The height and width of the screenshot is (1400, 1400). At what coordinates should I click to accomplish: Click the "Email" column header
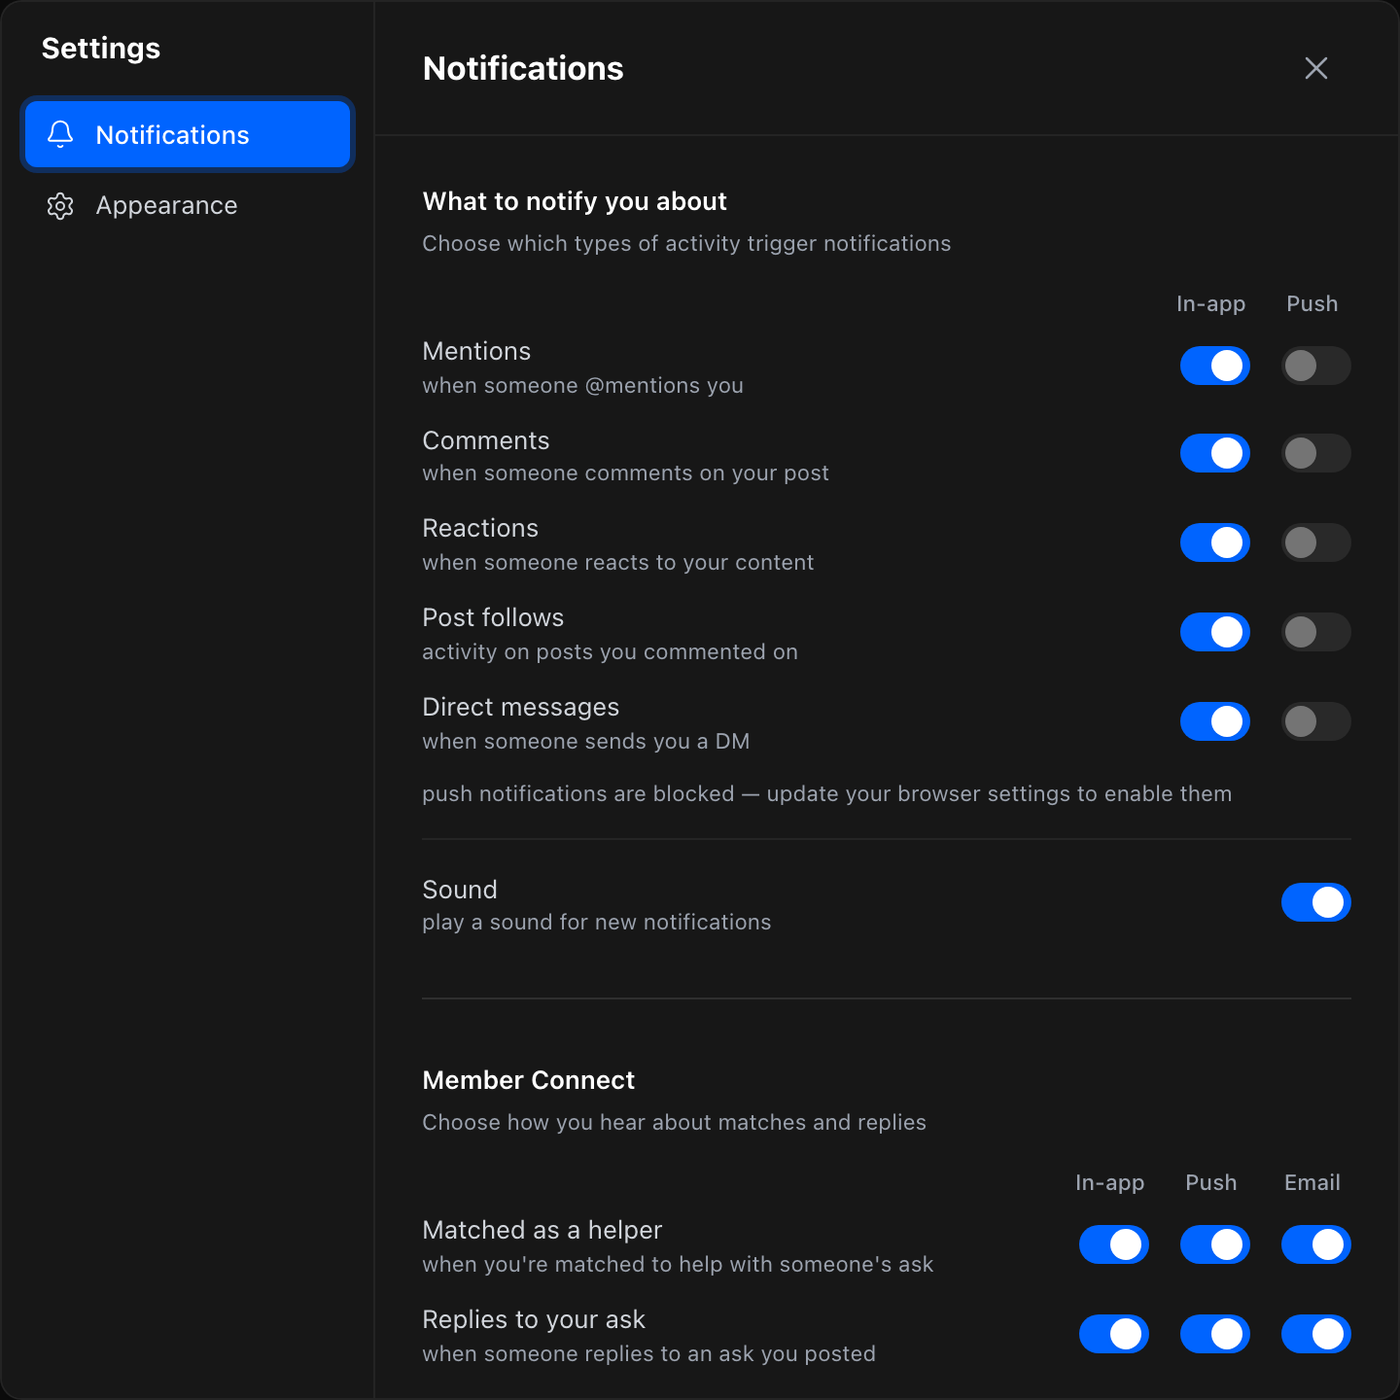[x=1312, y=1183]
